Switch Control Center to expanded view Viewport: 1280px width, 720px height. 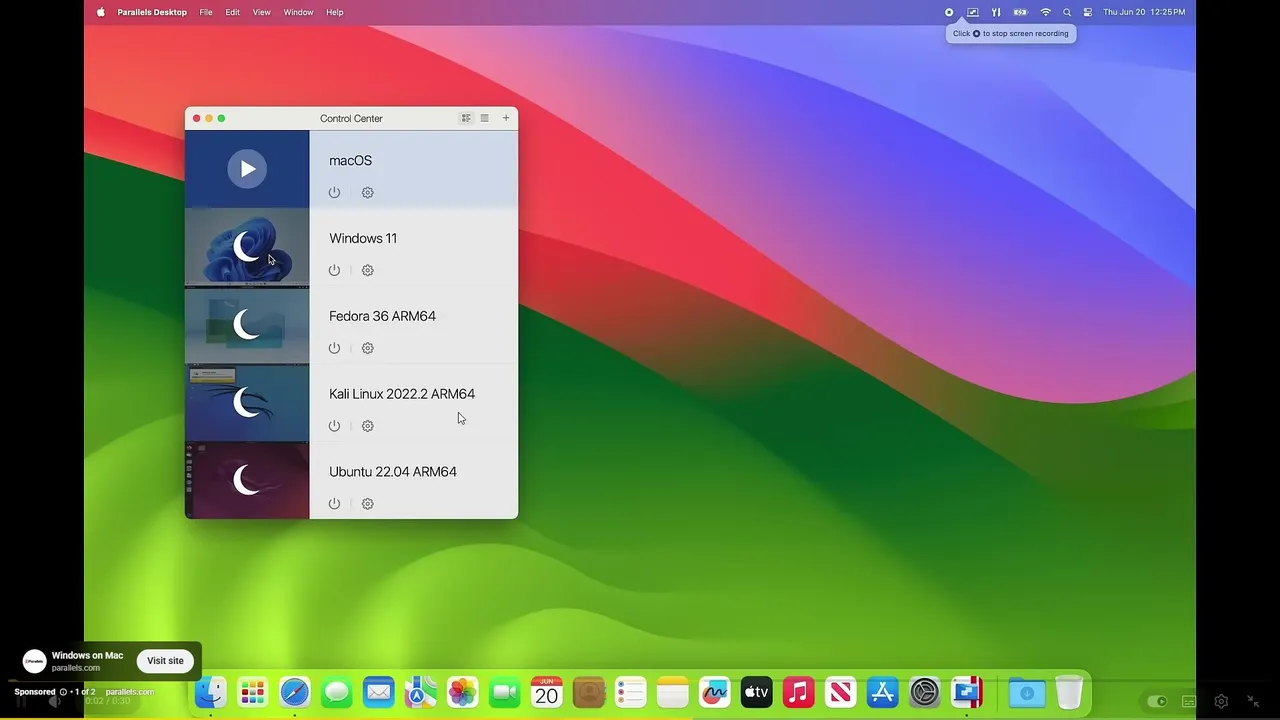[466, 118]
